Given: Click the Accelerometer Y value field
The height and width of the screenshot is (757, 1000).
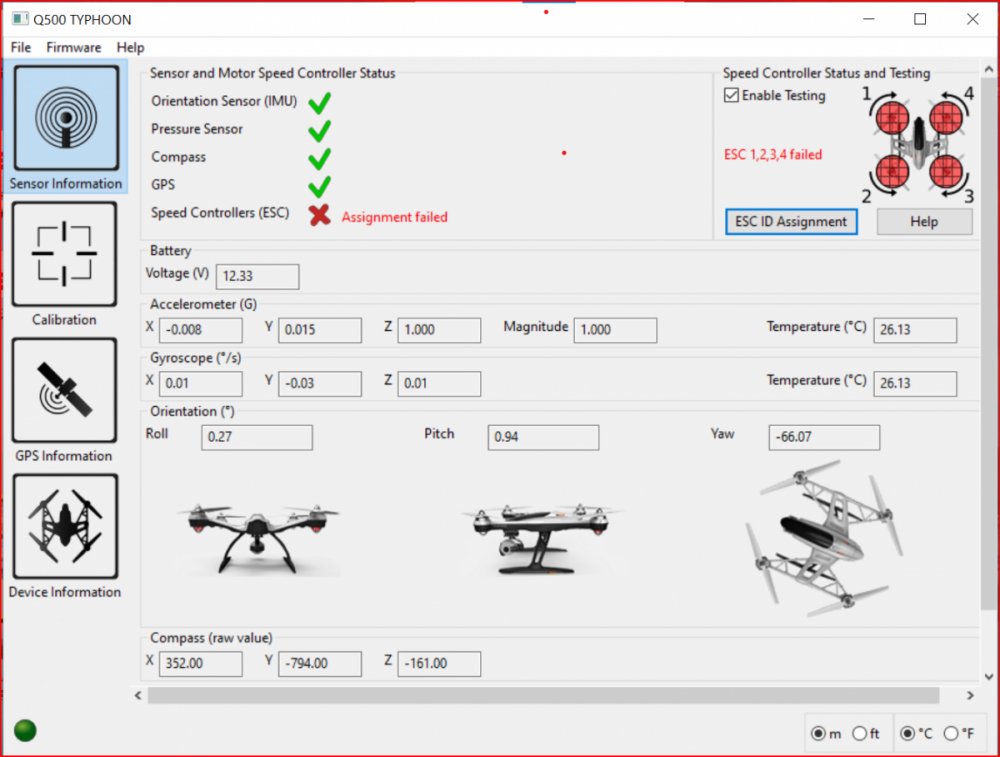Looking at the screenshot, I should [320, 330].
